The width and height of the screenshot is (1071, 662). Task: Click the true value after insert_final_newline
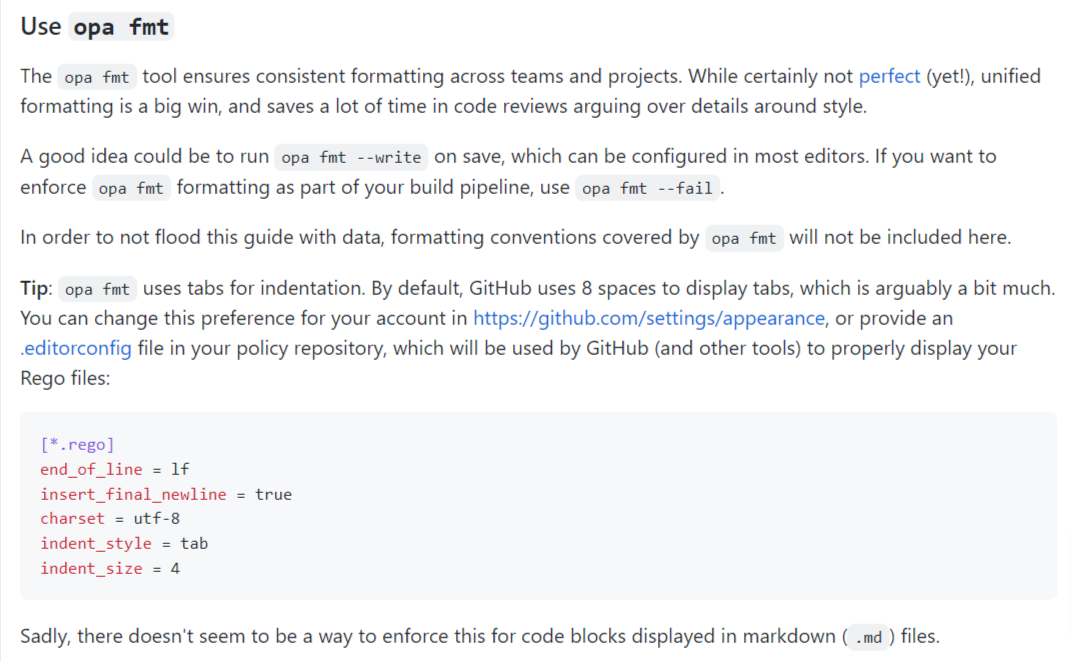275,493
